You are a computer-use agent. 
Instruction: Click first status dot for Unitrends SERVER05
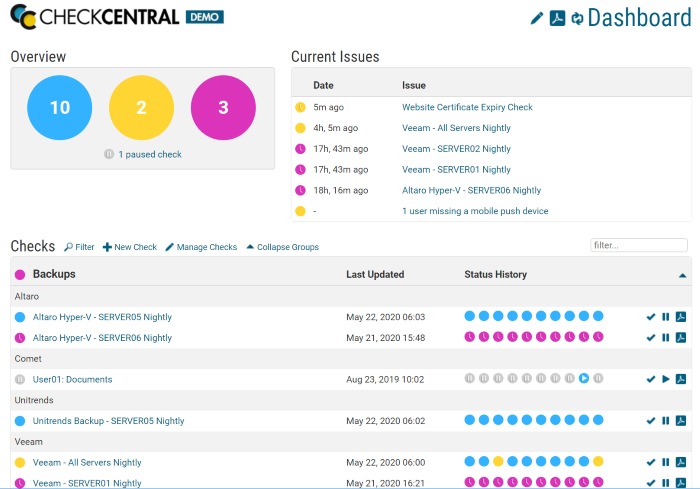coord(470,420)
